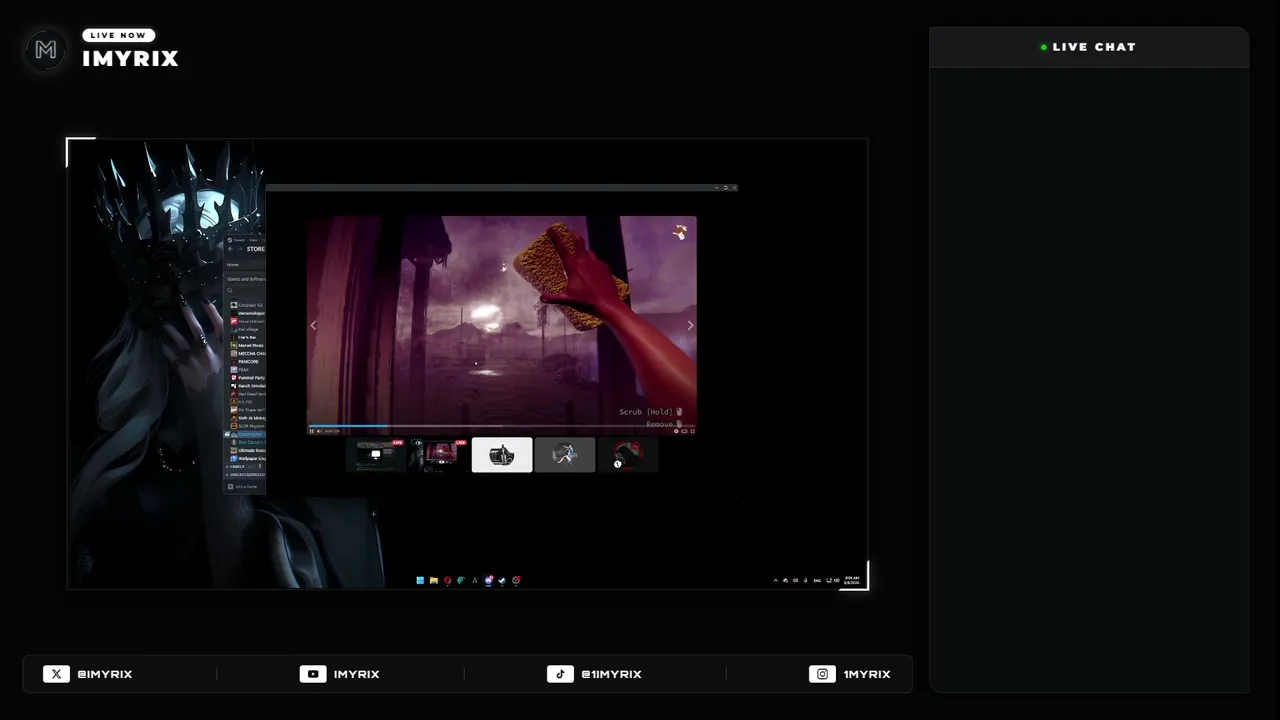The height and width of the screenshot is (720, 1280).
Task: Pause the screenshot viewer video
Action: point(312,431)
